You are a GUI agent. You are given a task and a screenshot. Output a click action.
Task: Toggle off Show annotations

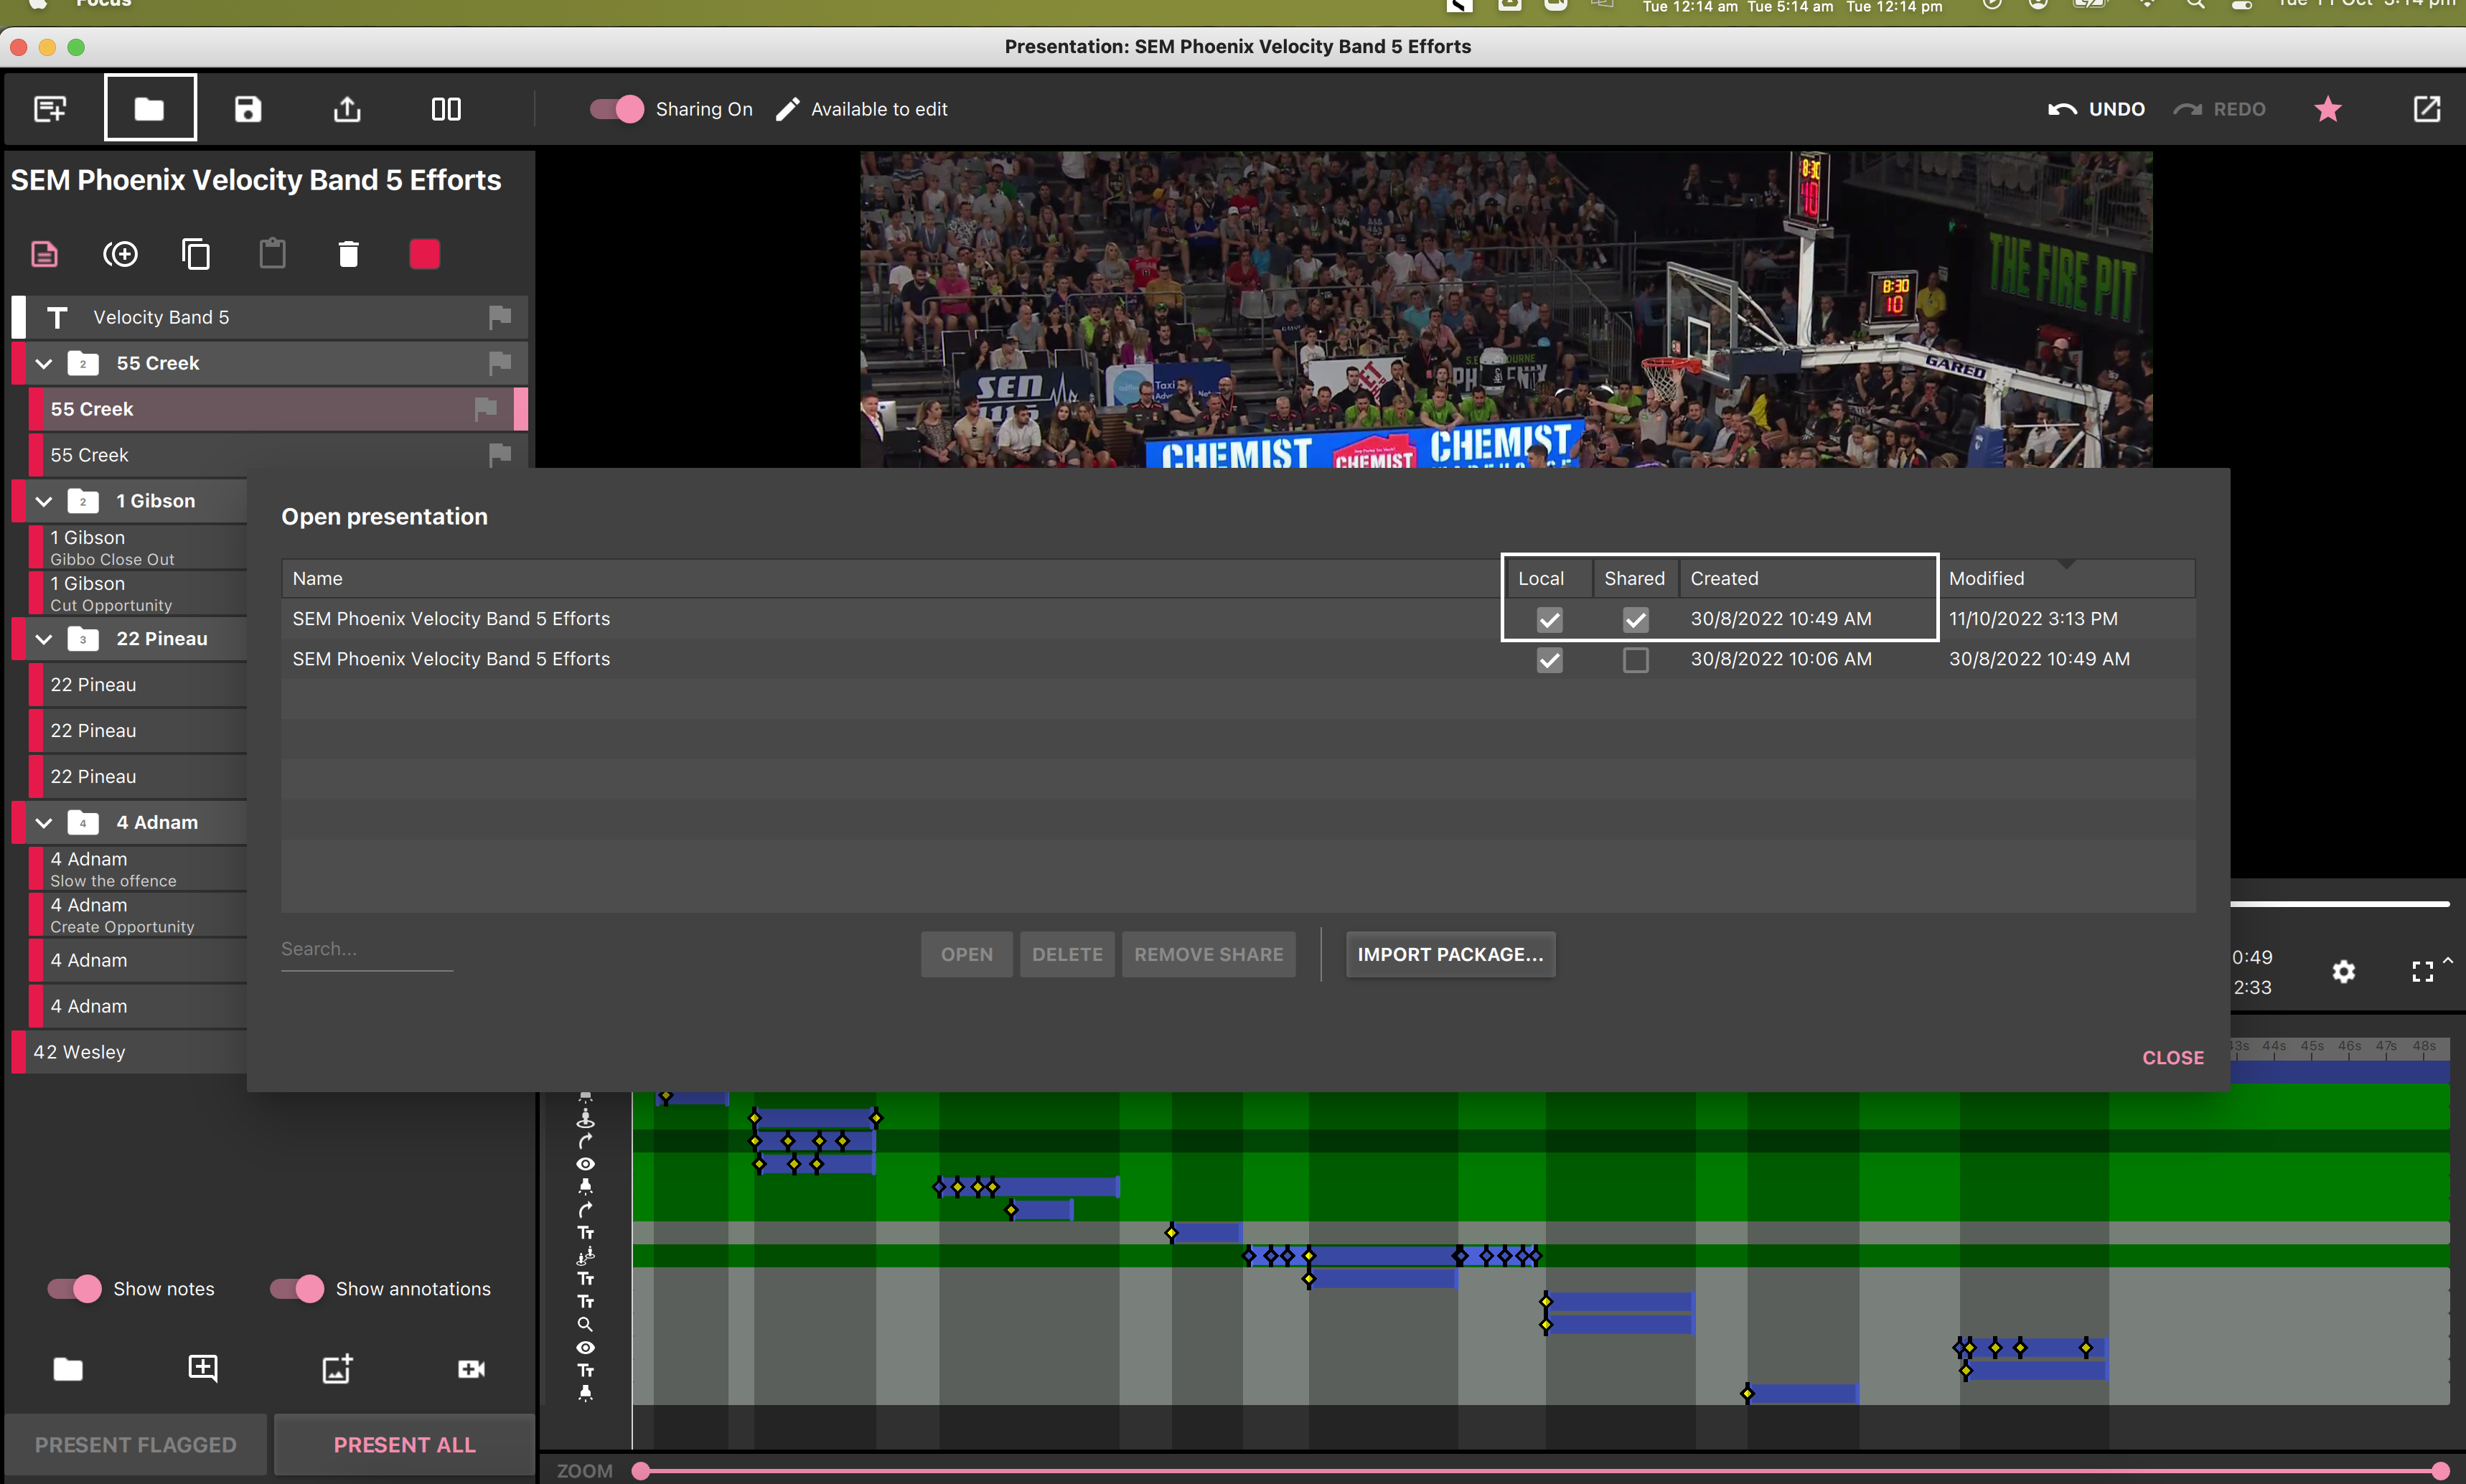[x=294, y=1288]
